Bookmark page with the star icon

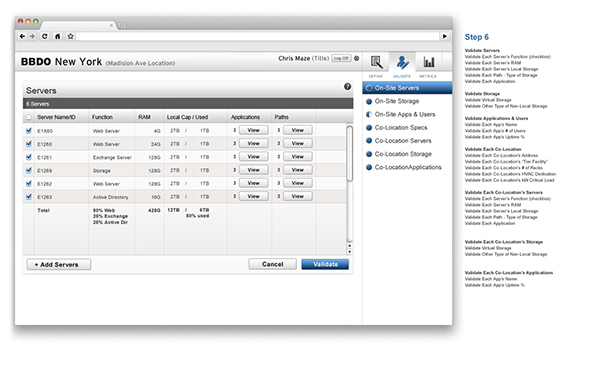click(70, 36)
